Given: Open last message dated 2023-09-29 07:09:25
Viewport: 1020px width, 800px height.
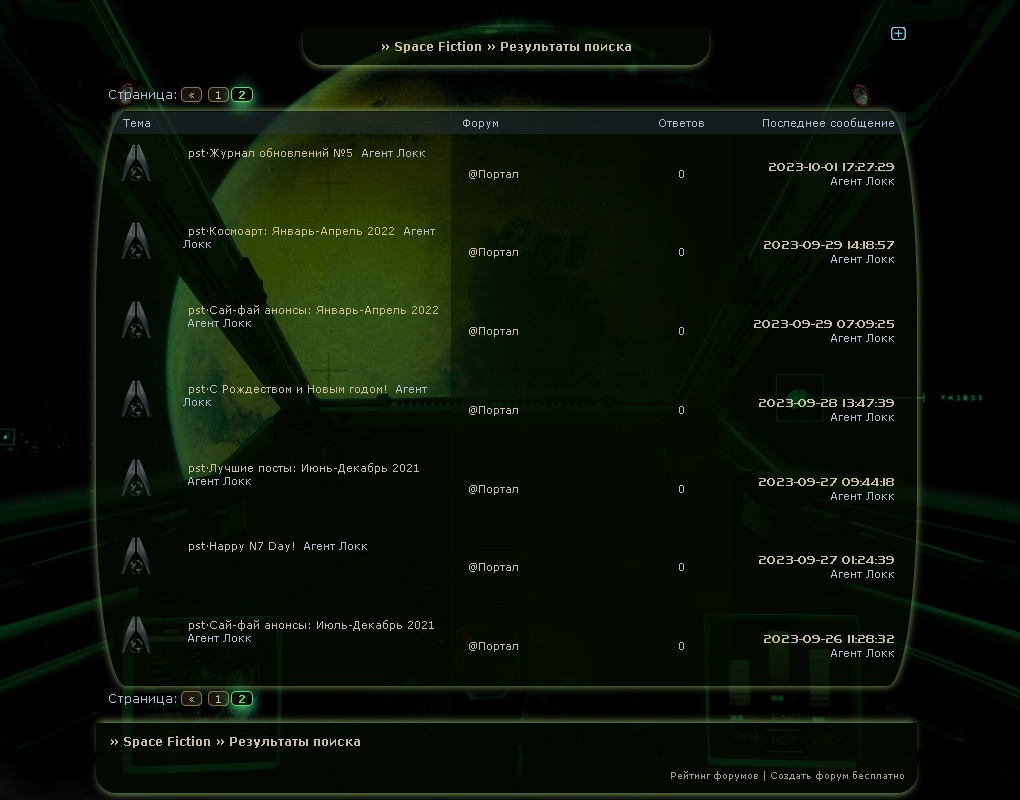Looking at the screenshot, I should pos(824,324).
